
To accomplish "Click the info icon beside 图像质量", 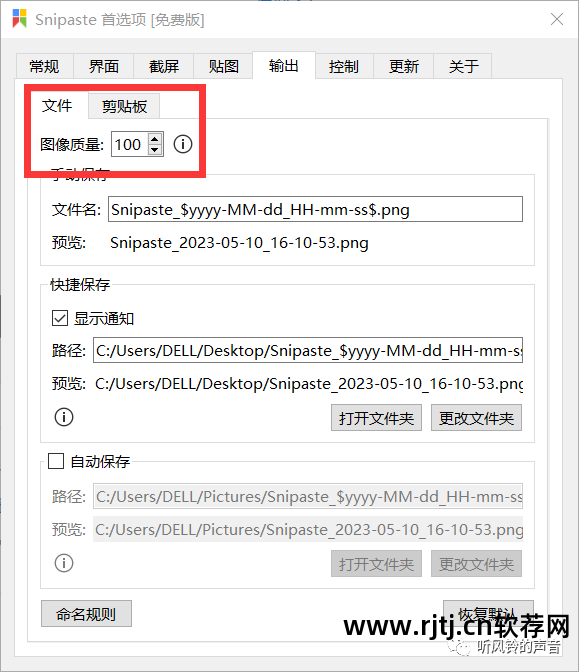I will click(183, 144).
